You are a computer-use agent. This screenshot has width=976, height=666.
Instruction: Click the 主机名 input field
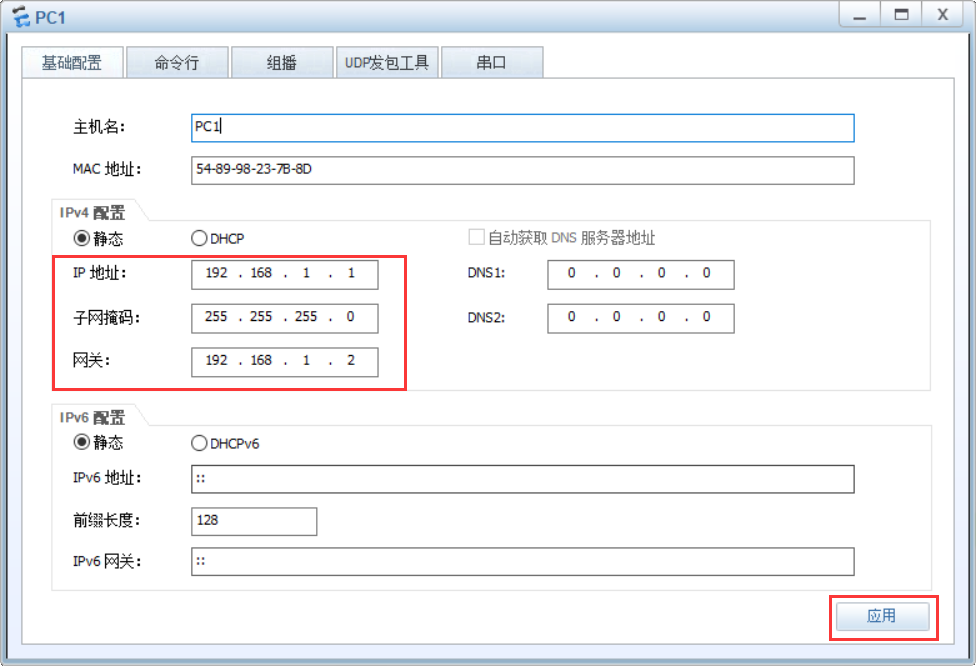(522, 128)
